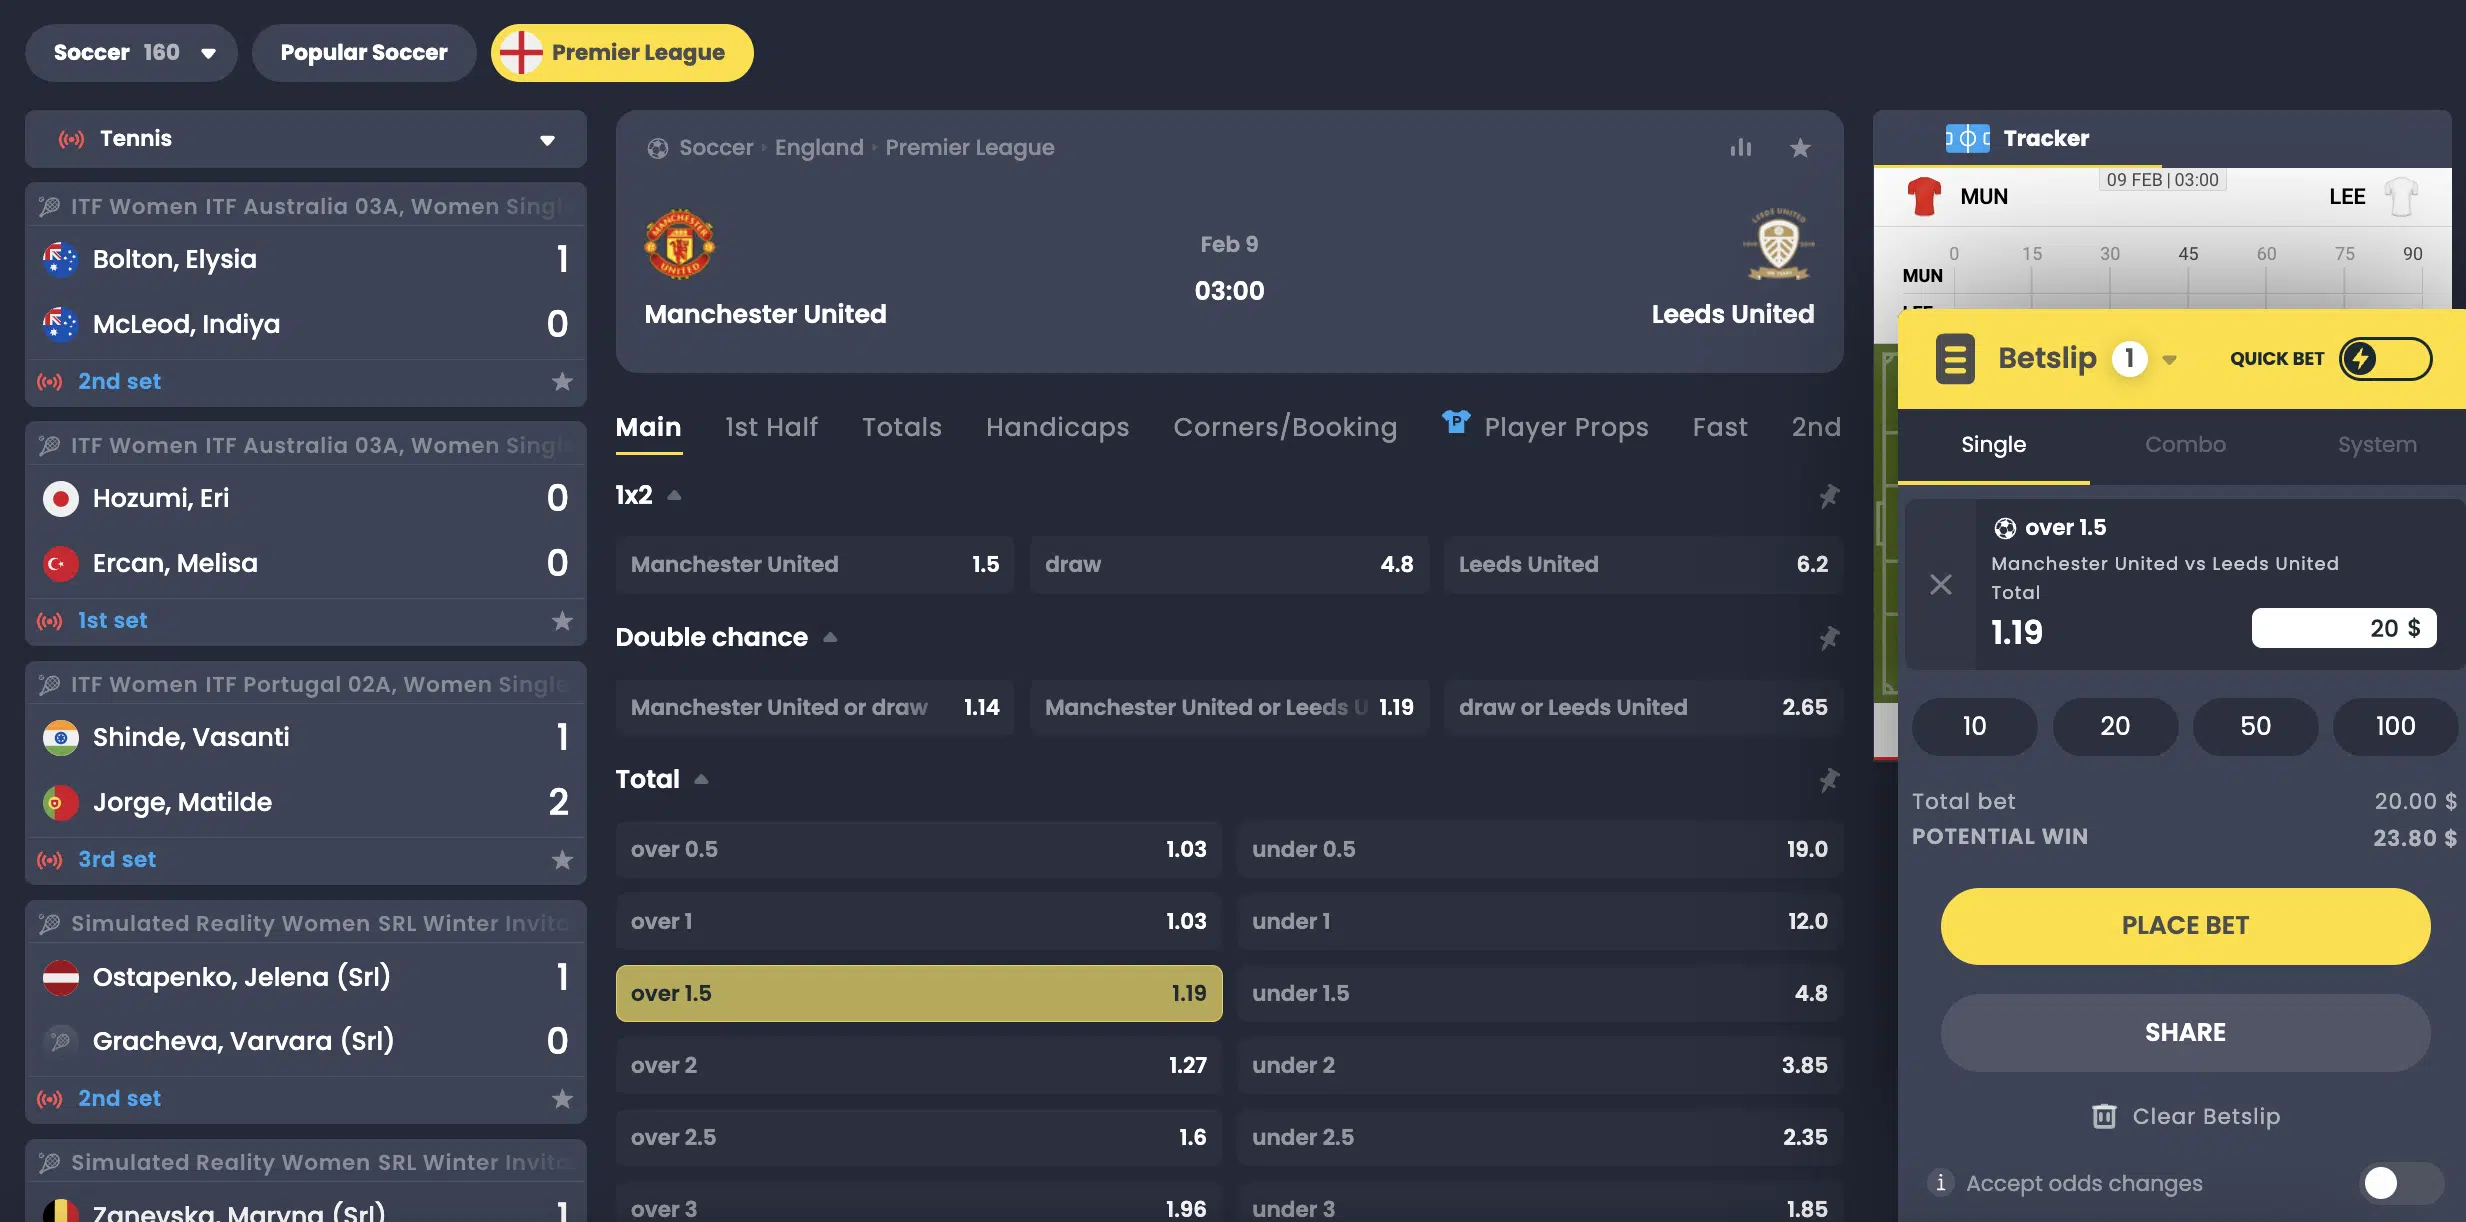2466x1222 pixels.
Task: Switch betslip to Combo tab
Action: click(2185, 445)
